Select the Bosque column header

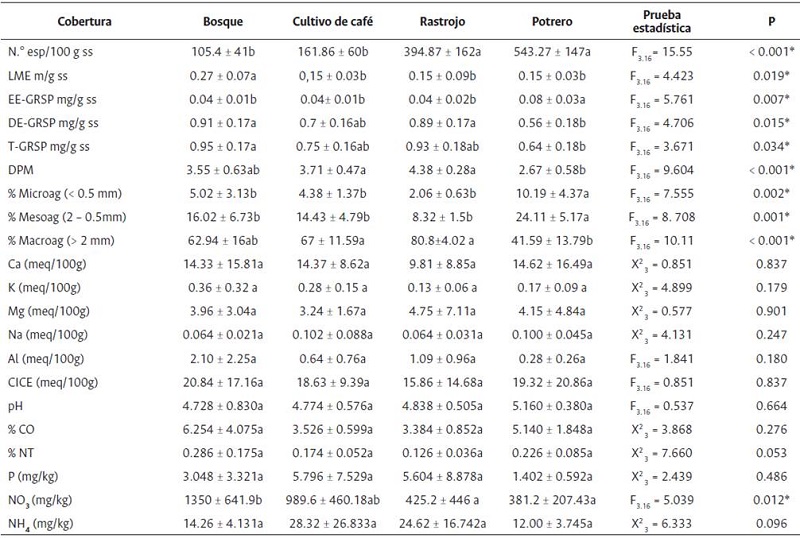click(222, 21)
